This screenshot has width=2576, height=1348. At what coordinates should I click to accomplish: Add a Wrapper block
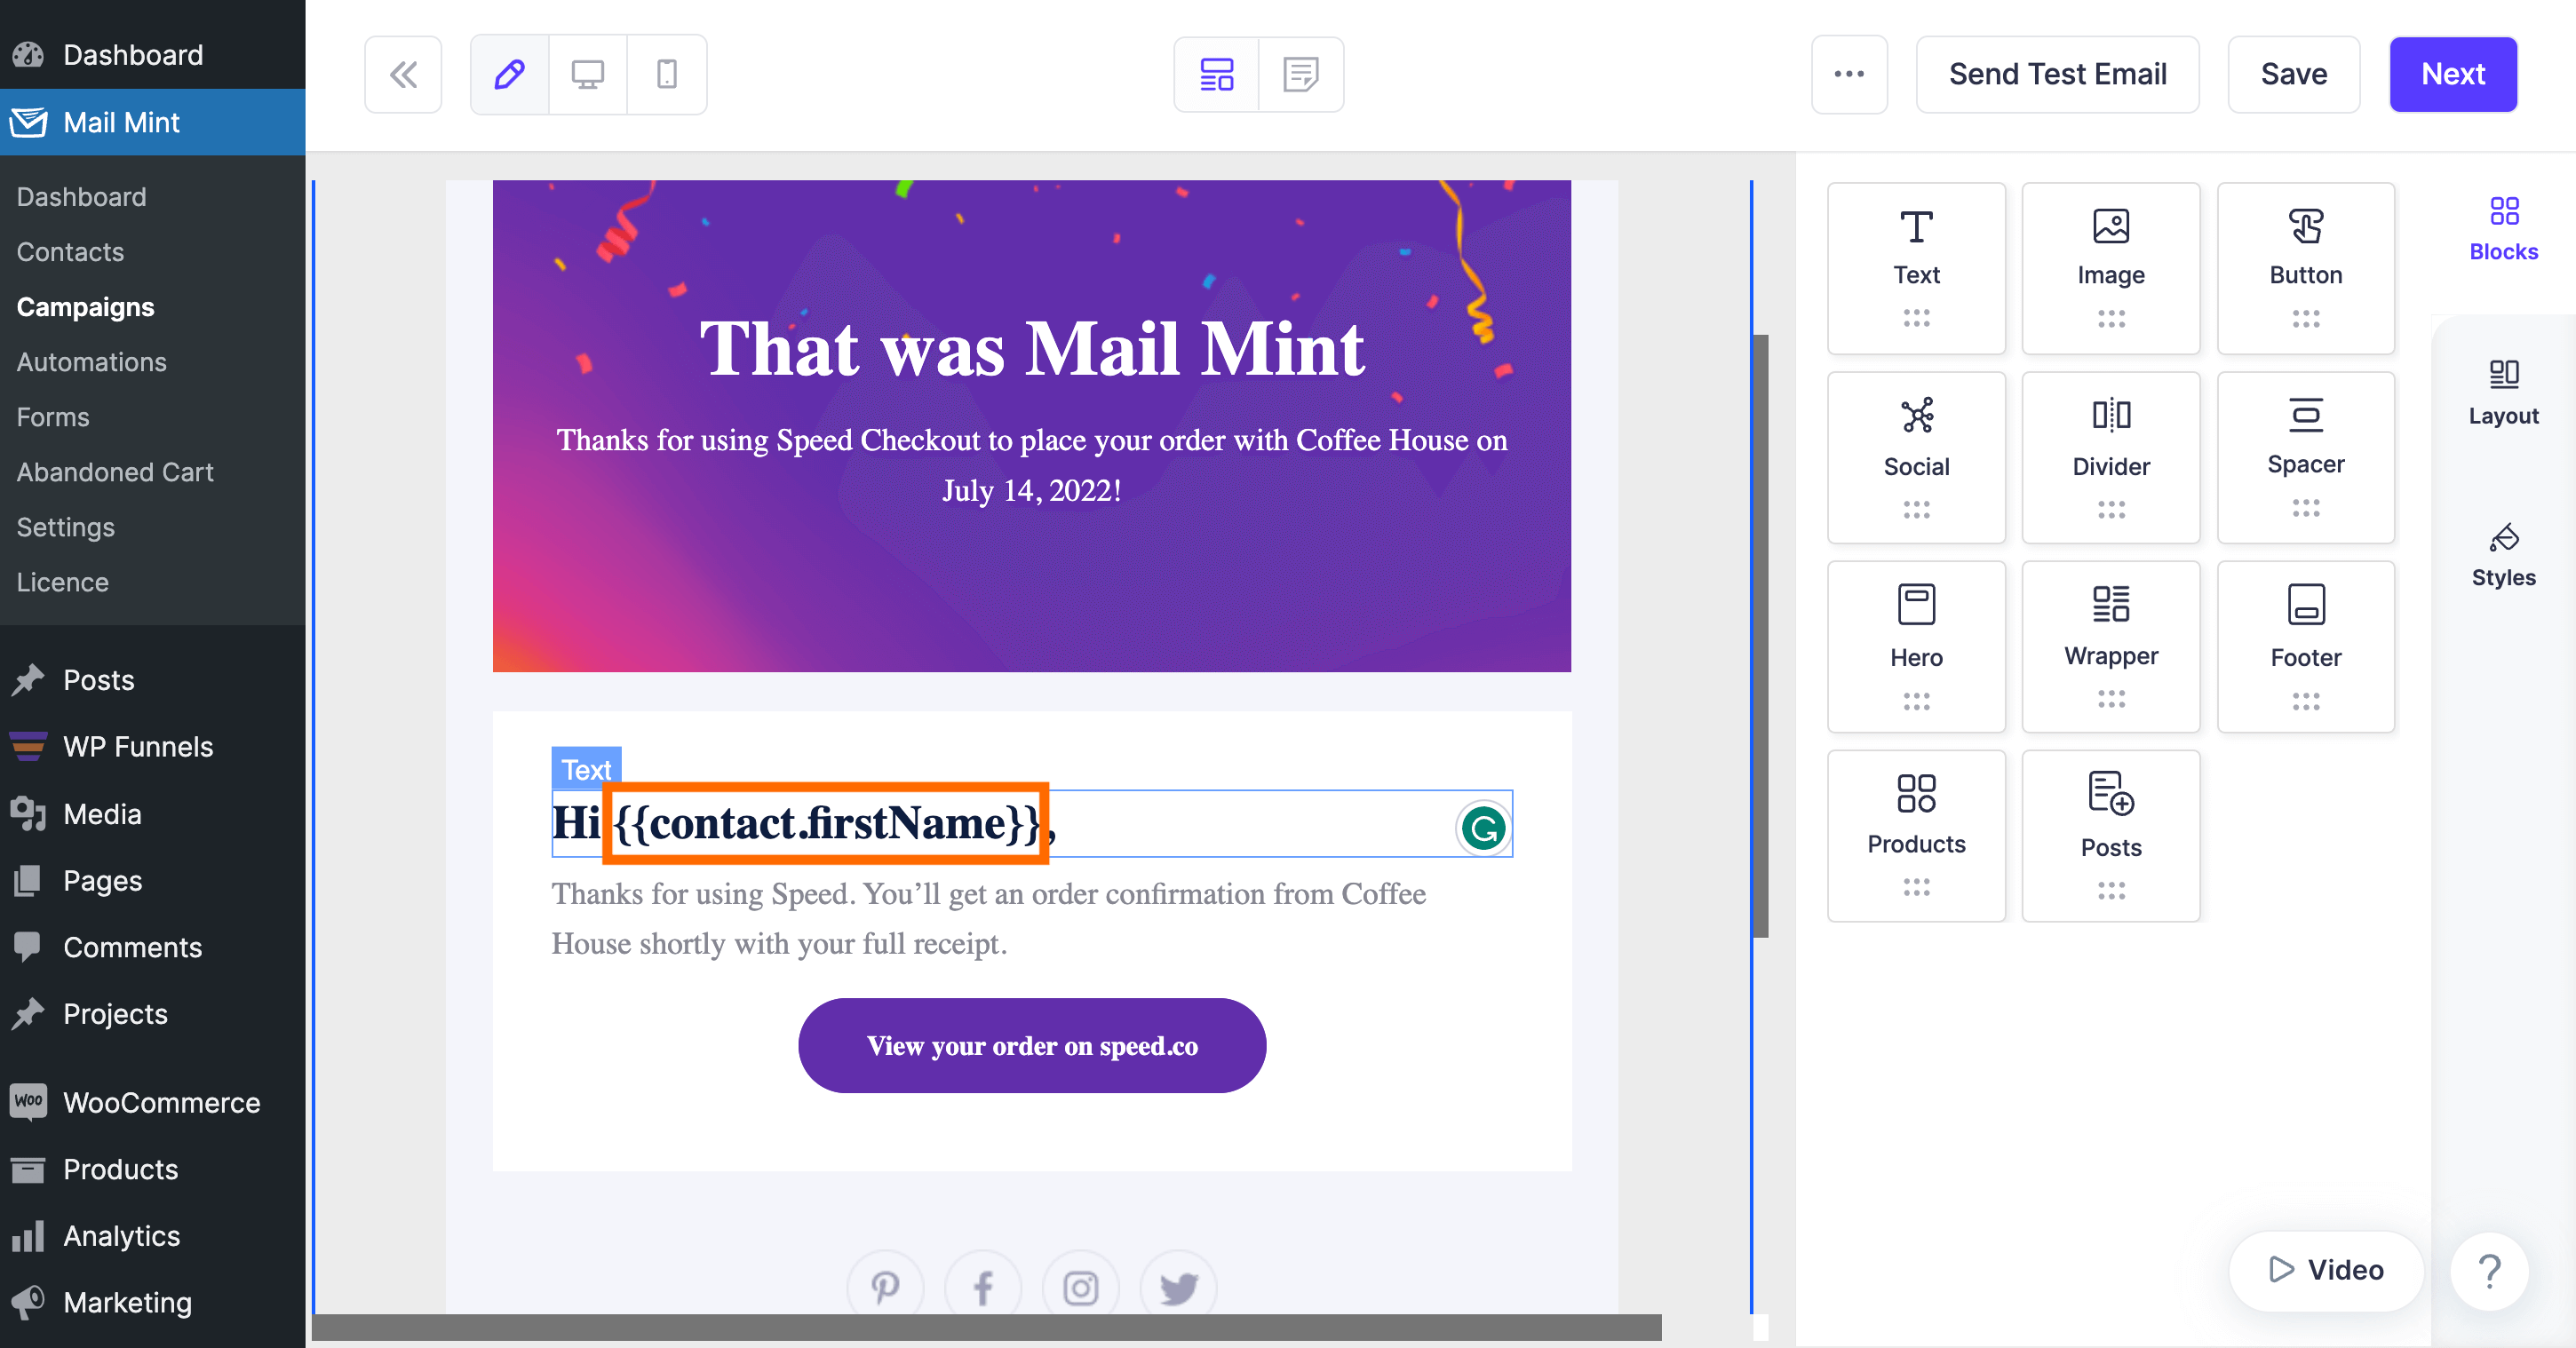(x=2110, y=647)
